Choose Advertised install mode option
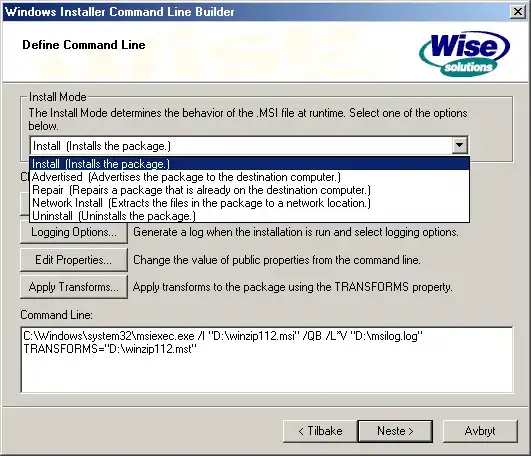 click(x=250, y=177)
